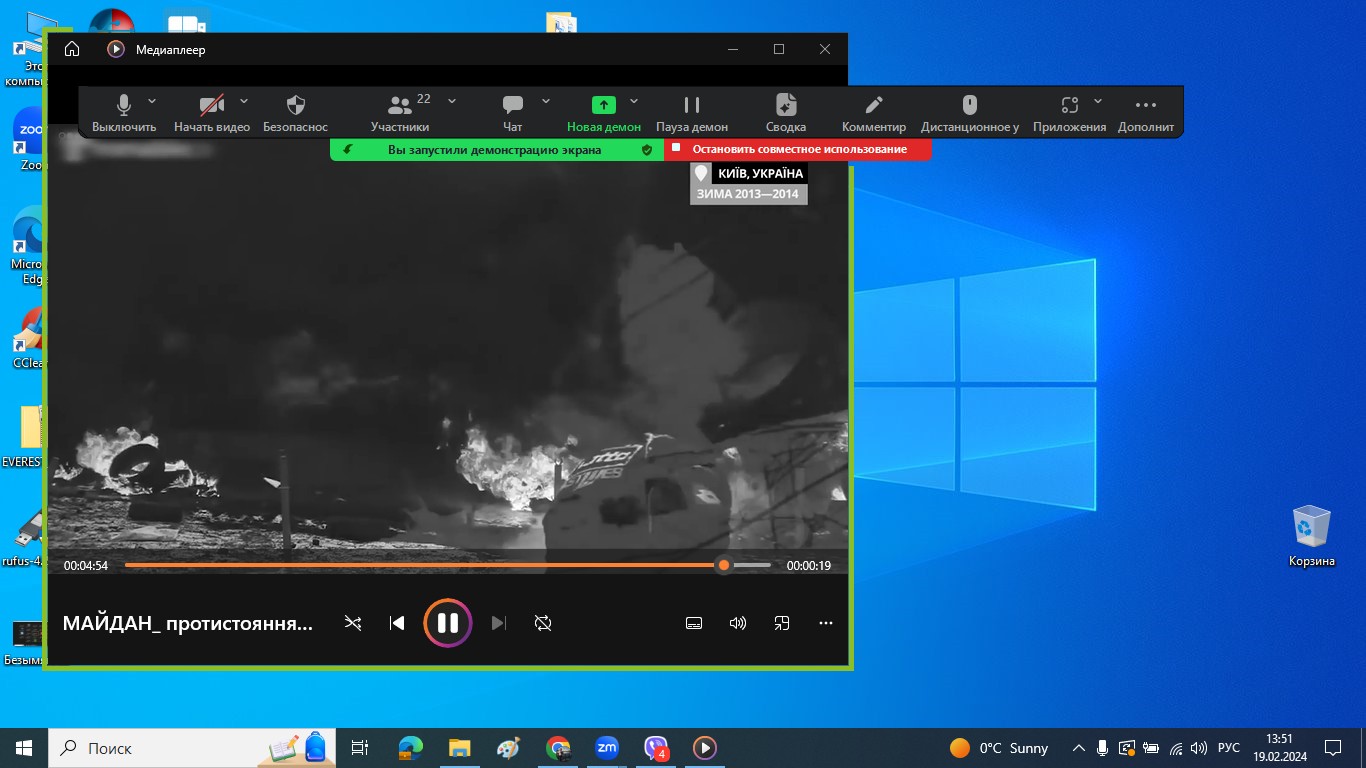
Task: Open Remote control mouse option
Action: 969,106
